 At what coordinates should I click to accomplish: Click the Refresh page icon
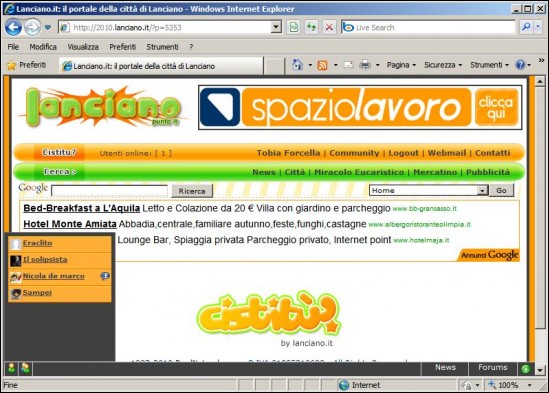pos(311,27)
